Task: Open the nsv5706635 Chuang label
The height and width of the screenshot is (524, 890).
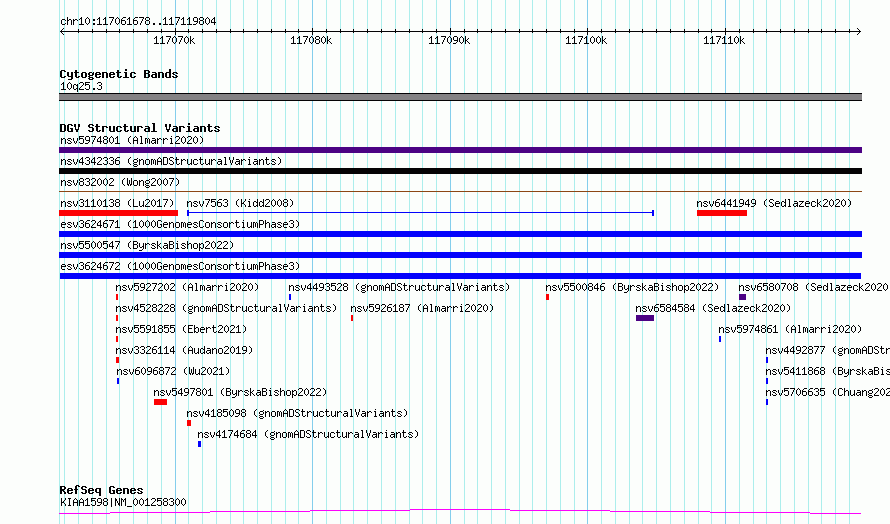Action: coord(827,392)
